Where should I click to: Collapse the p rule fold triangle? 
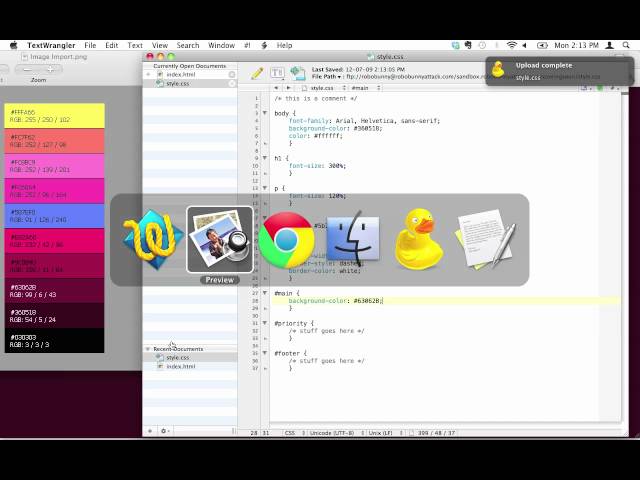coord(265,188)
